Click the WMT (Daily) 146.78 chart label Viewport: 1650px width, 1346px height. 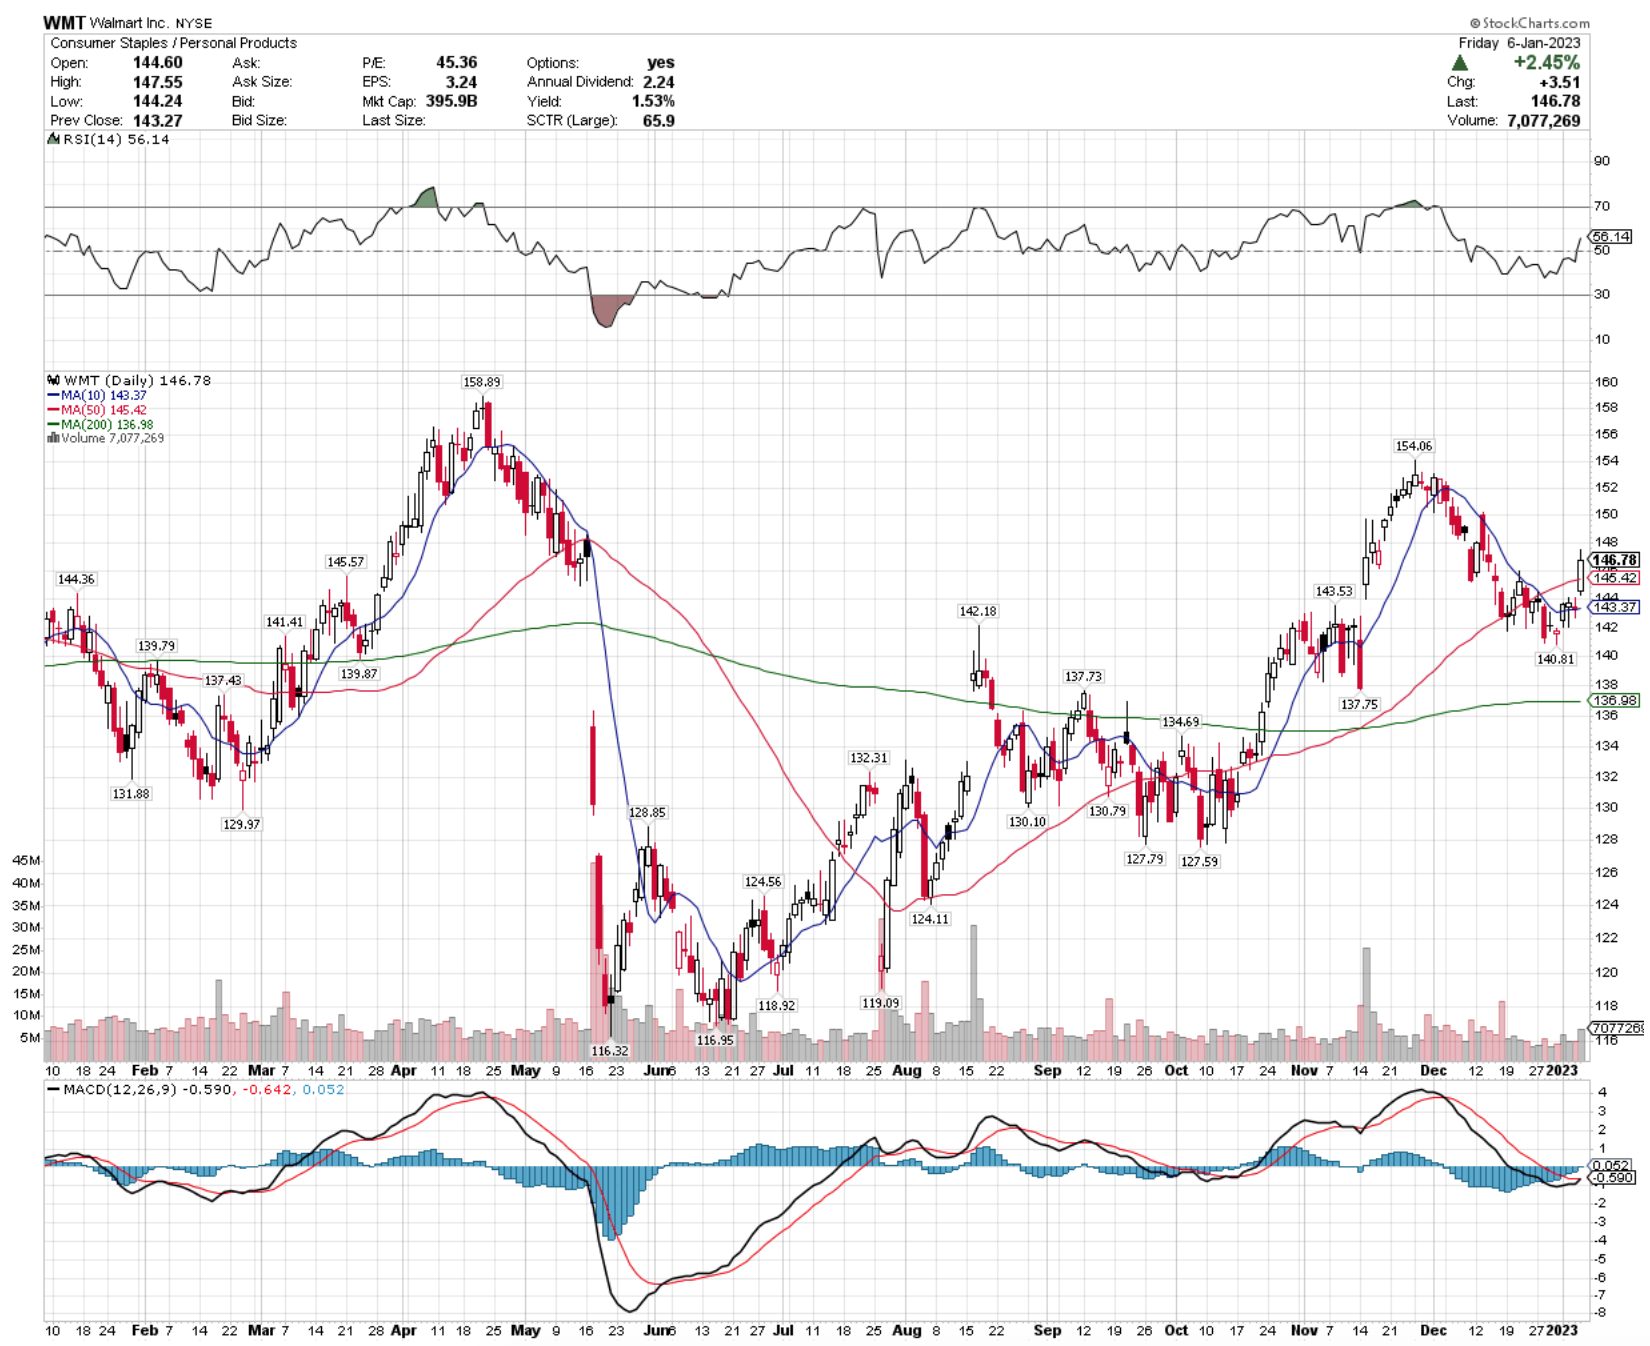coord(137,381)
